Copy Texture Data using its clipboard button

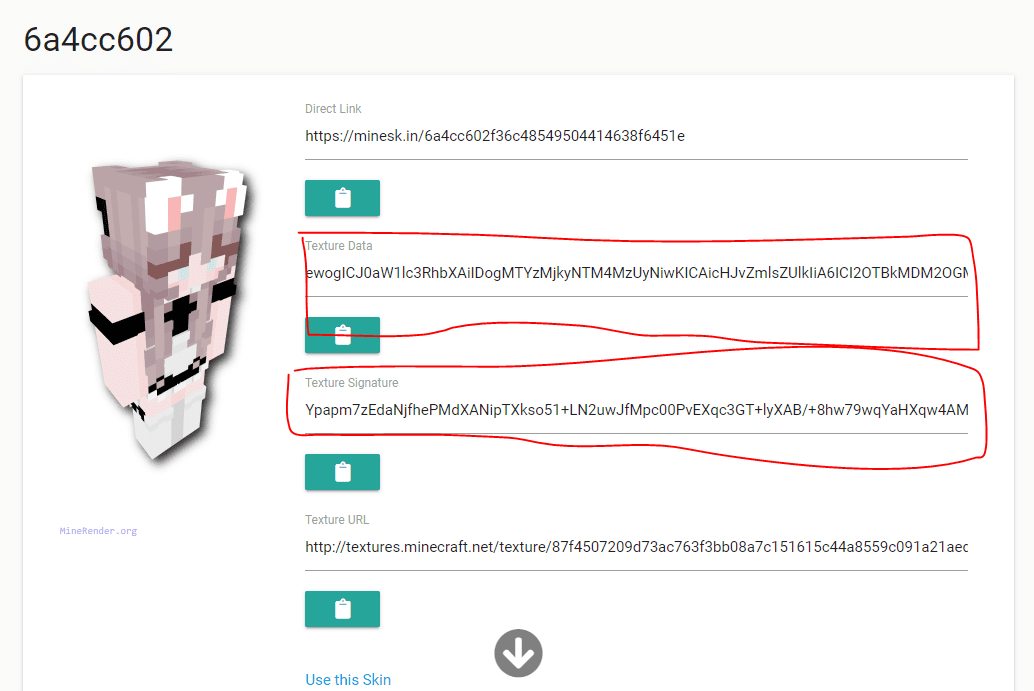point(342,335)
